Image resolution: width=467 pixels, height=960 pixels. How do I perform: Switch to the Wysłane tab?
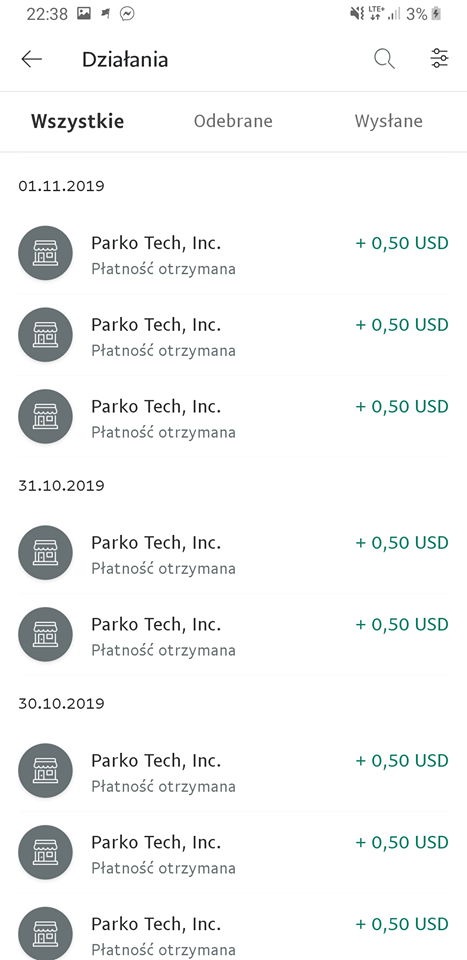pyautogui.click(x=389, y=121)
